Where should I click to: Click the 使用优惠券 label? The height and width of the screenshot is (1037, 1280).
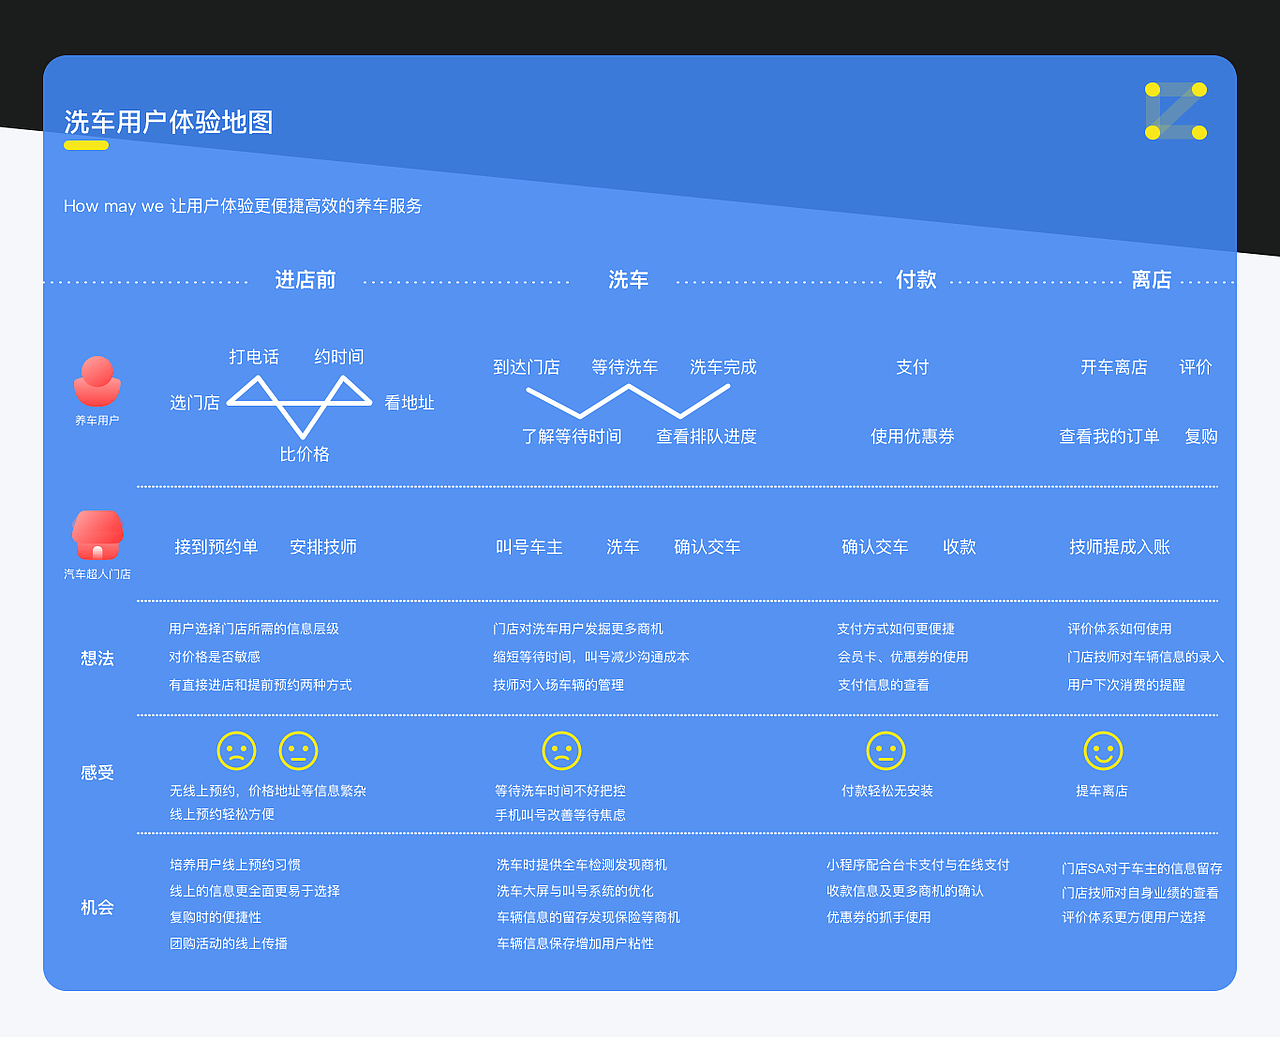(913, 437)
